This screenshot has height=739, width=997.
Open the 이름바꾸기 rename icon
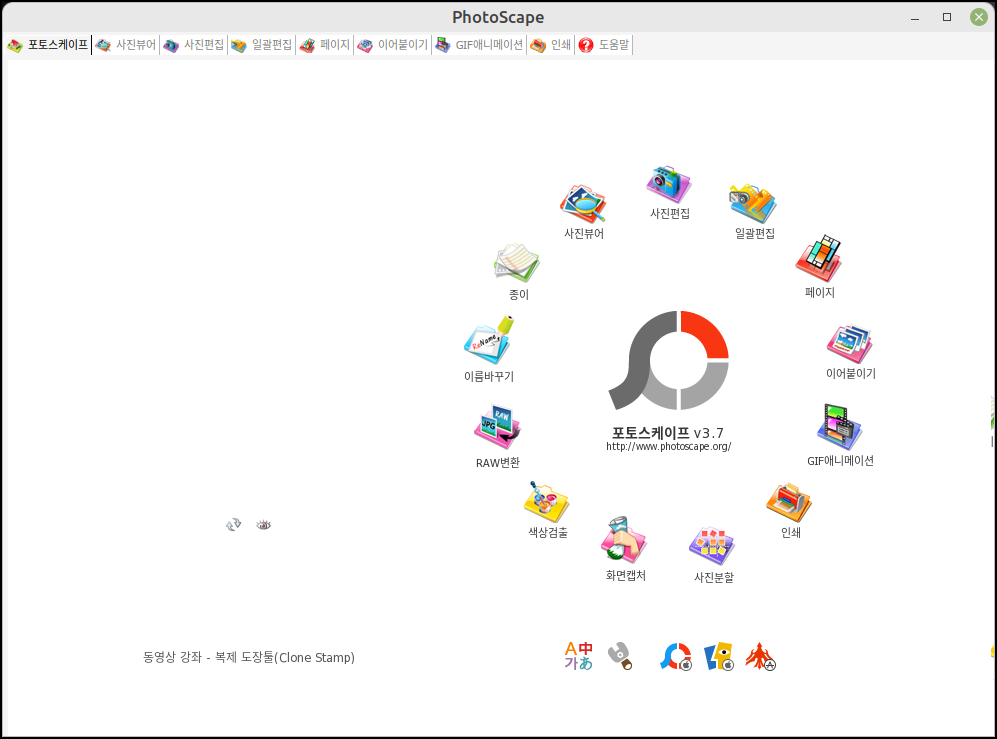pyautogui.click(x=488, y=340)
